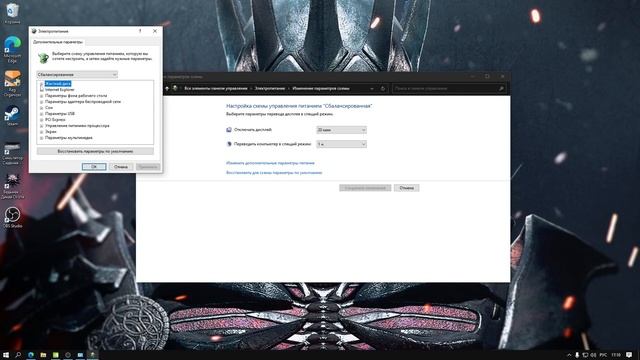Open Reg Organizer desktop shortcut
640x360 pixels.
(12, 83)
